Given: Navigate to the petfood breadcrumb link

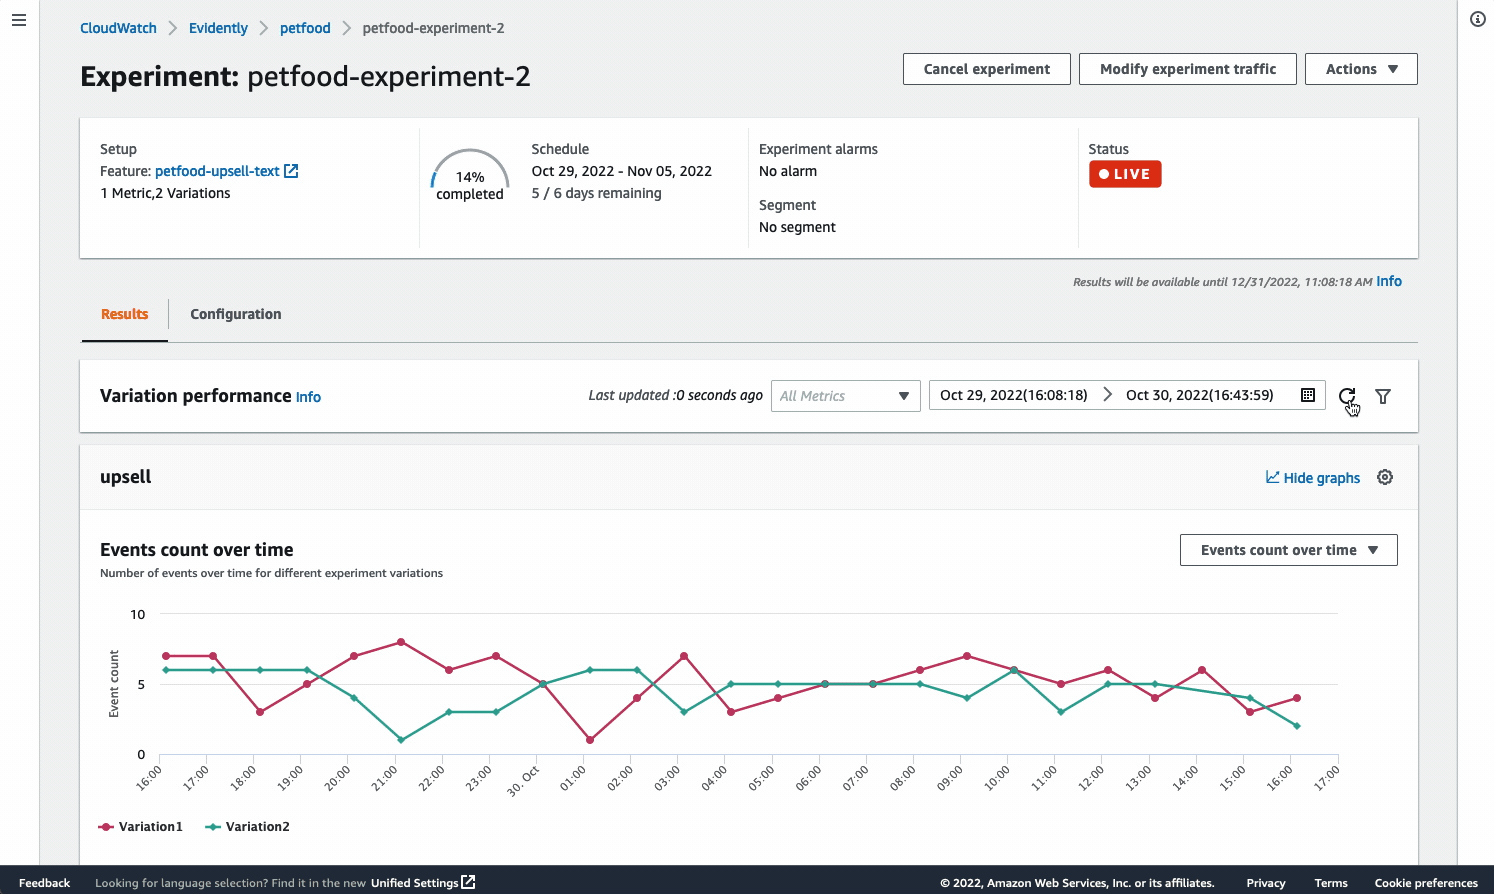Looking at the screenshot, I should pyautogui.click(x=305, y=28).
